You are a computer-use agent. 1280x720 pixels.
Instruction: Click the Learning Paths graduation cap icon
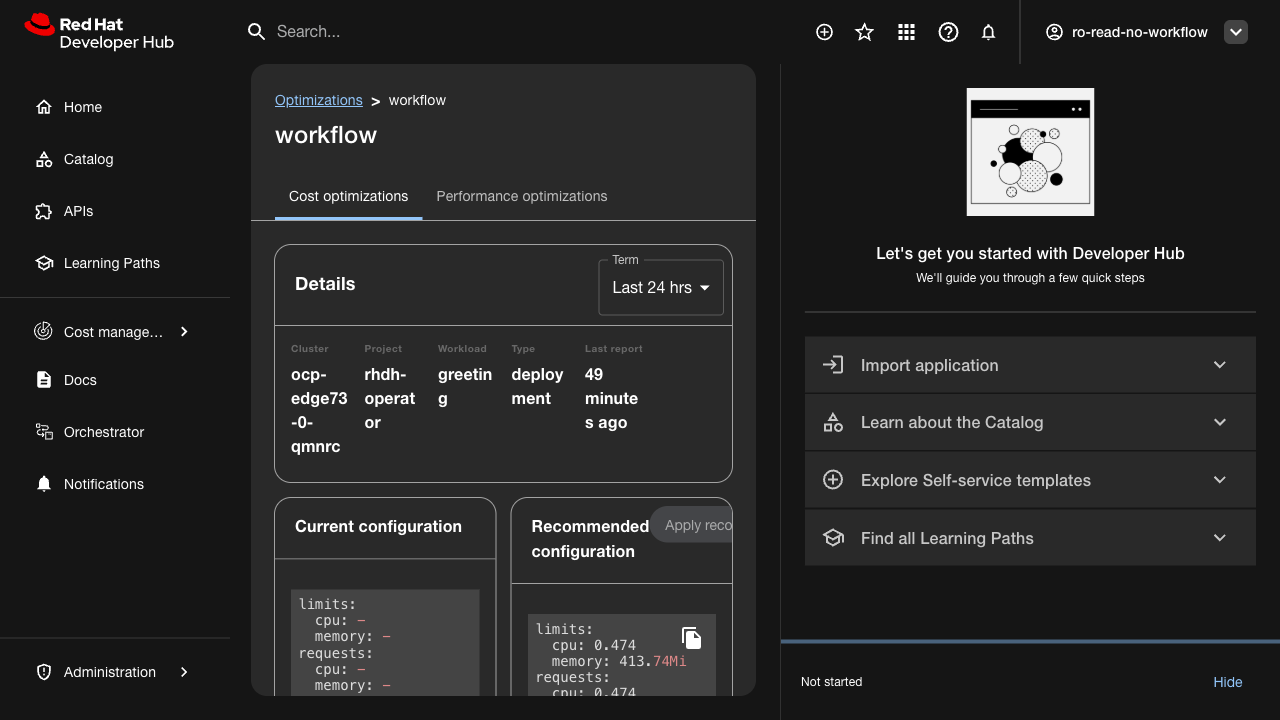point(44,263)
